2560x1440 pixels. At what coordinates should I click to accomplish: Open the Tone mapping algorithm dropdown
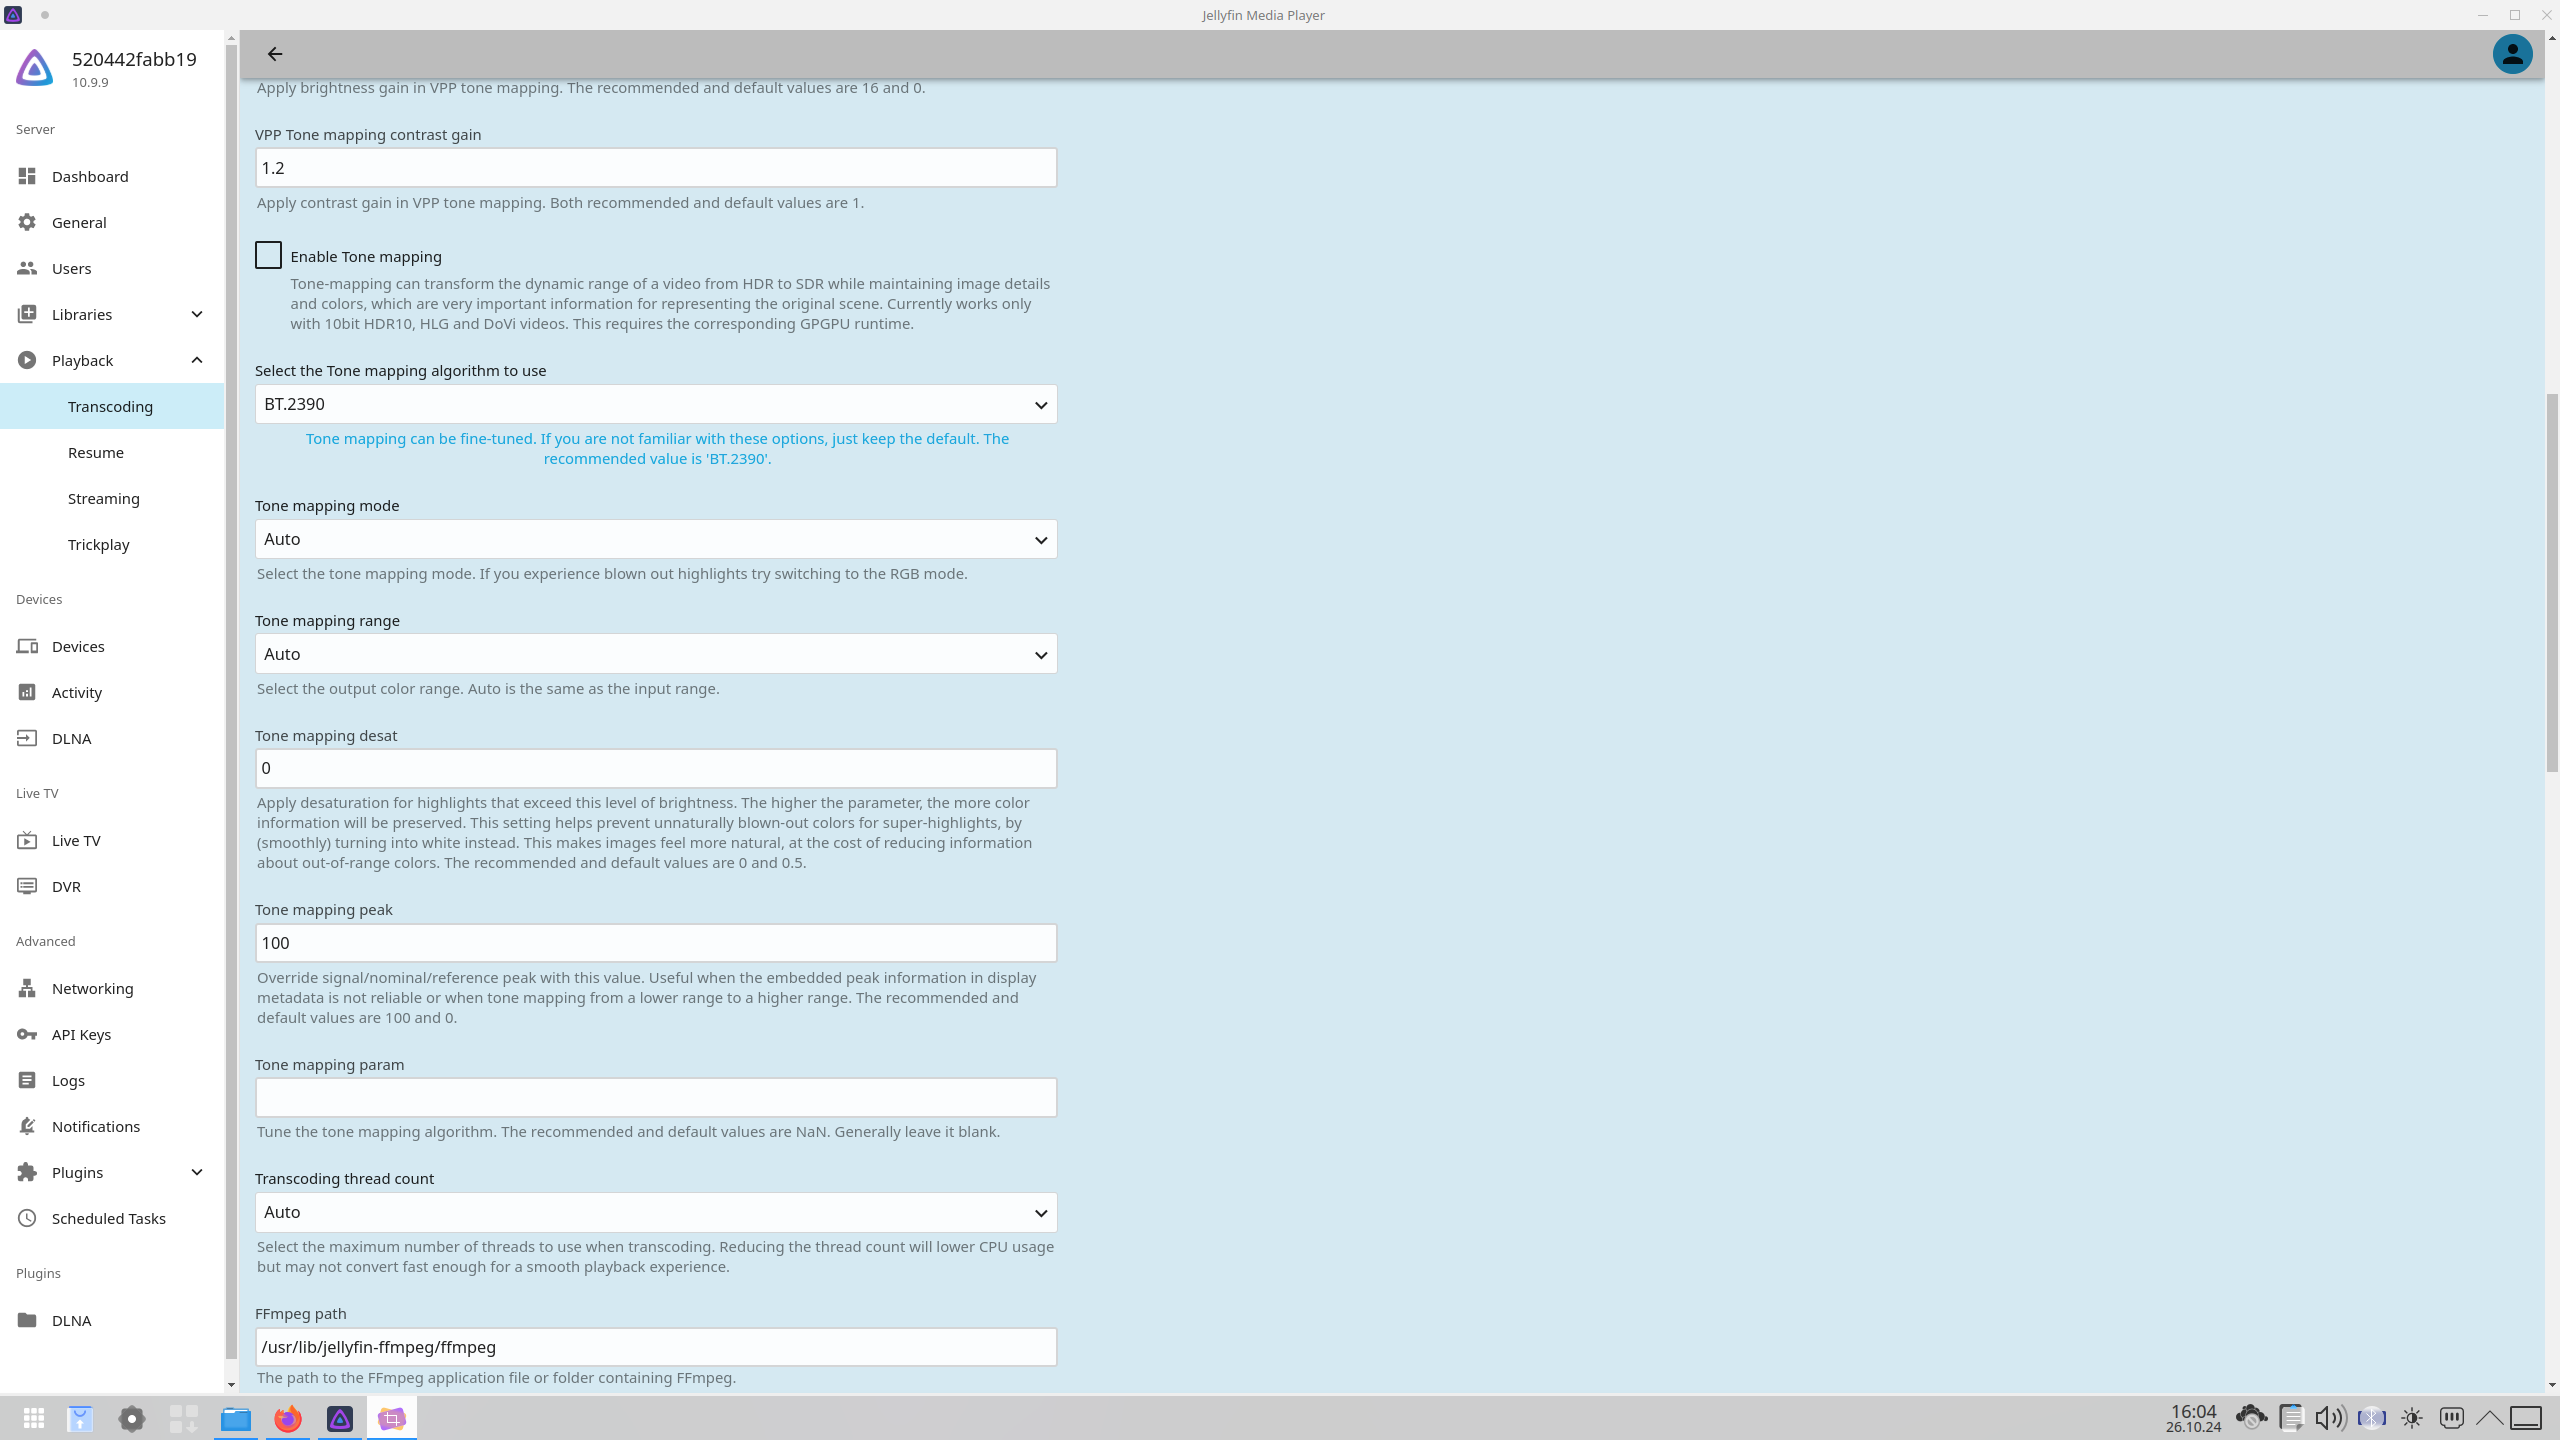pos(655,404)
